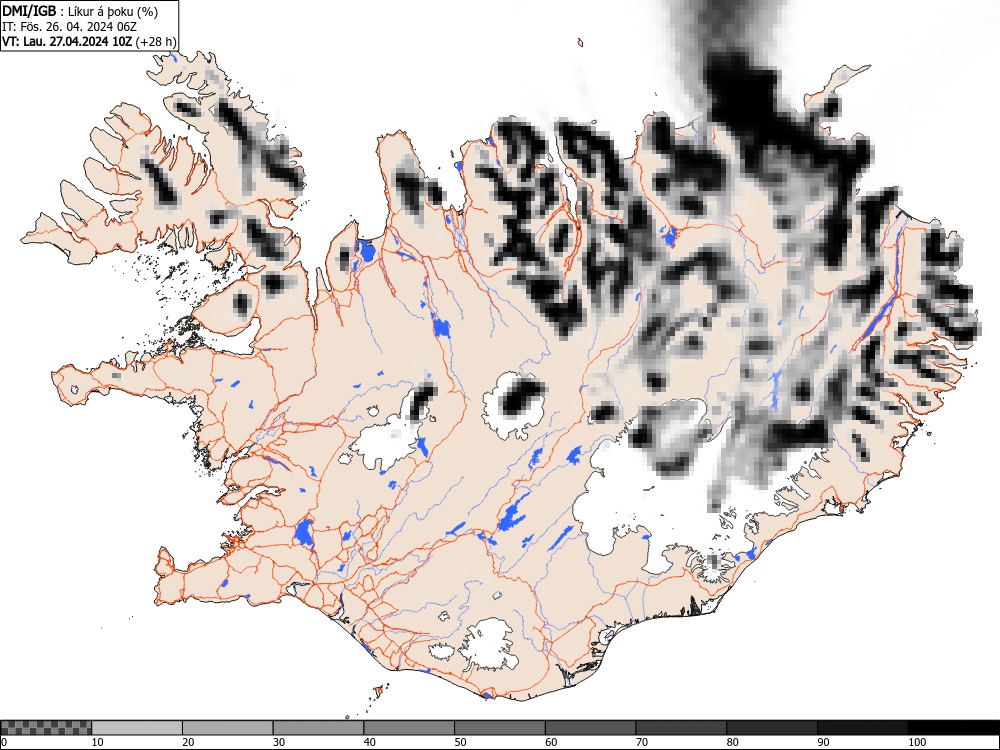Screen dimensions: 1000x750
Task: Click the checkered 0–10 legend swatch
Action: (46, 728)
